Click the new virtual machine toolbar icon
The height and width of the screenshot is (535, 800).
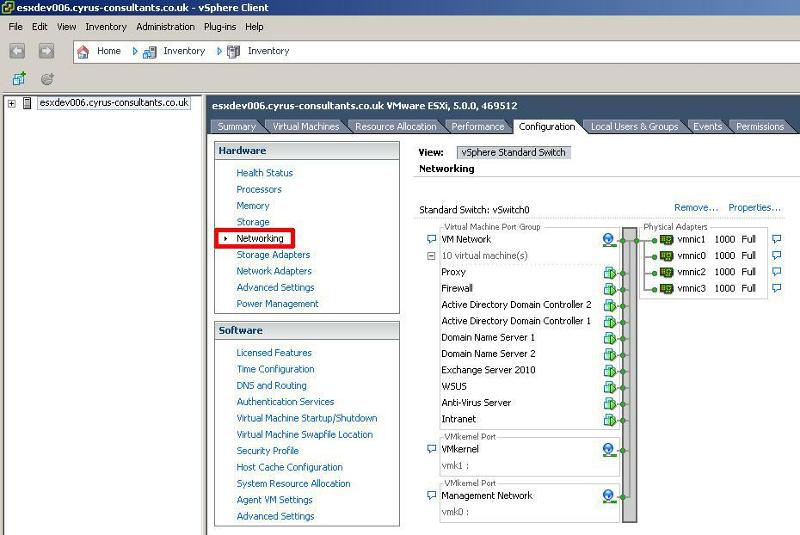coord(19,79)
